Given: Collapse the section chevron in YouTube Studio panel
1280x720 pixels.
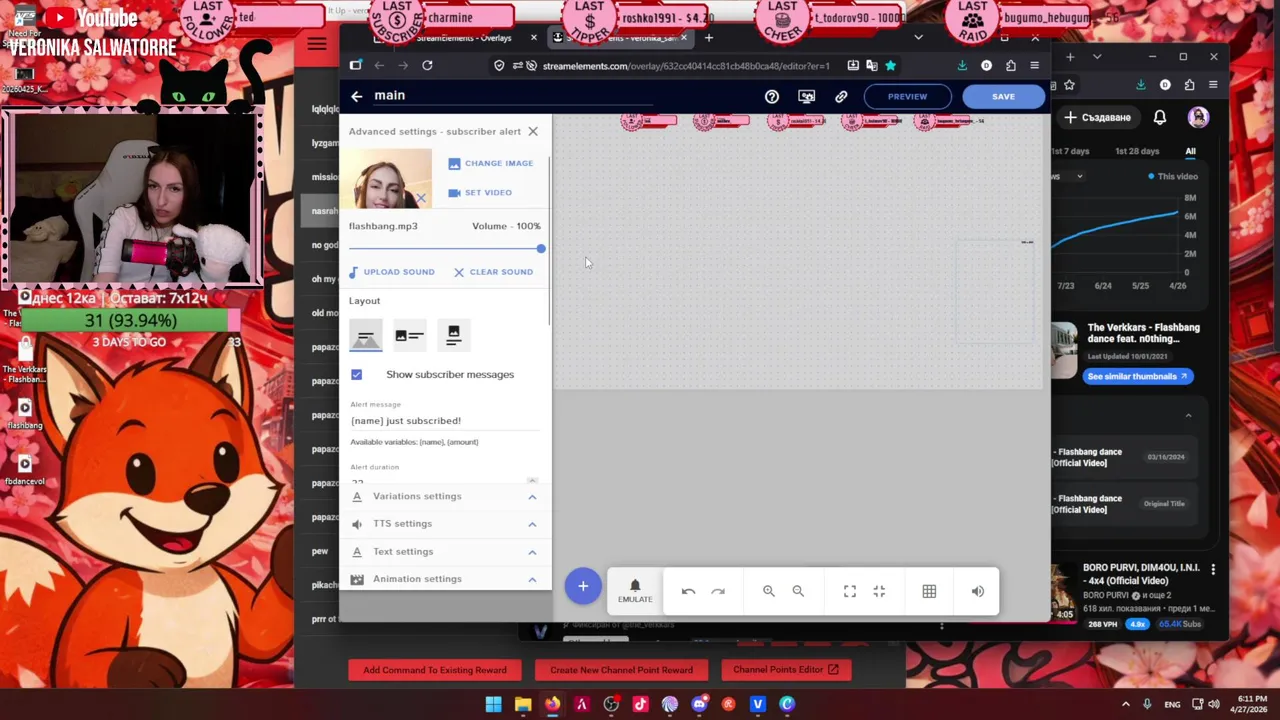Looking at the screenshot, I should tap(1188, 416).
